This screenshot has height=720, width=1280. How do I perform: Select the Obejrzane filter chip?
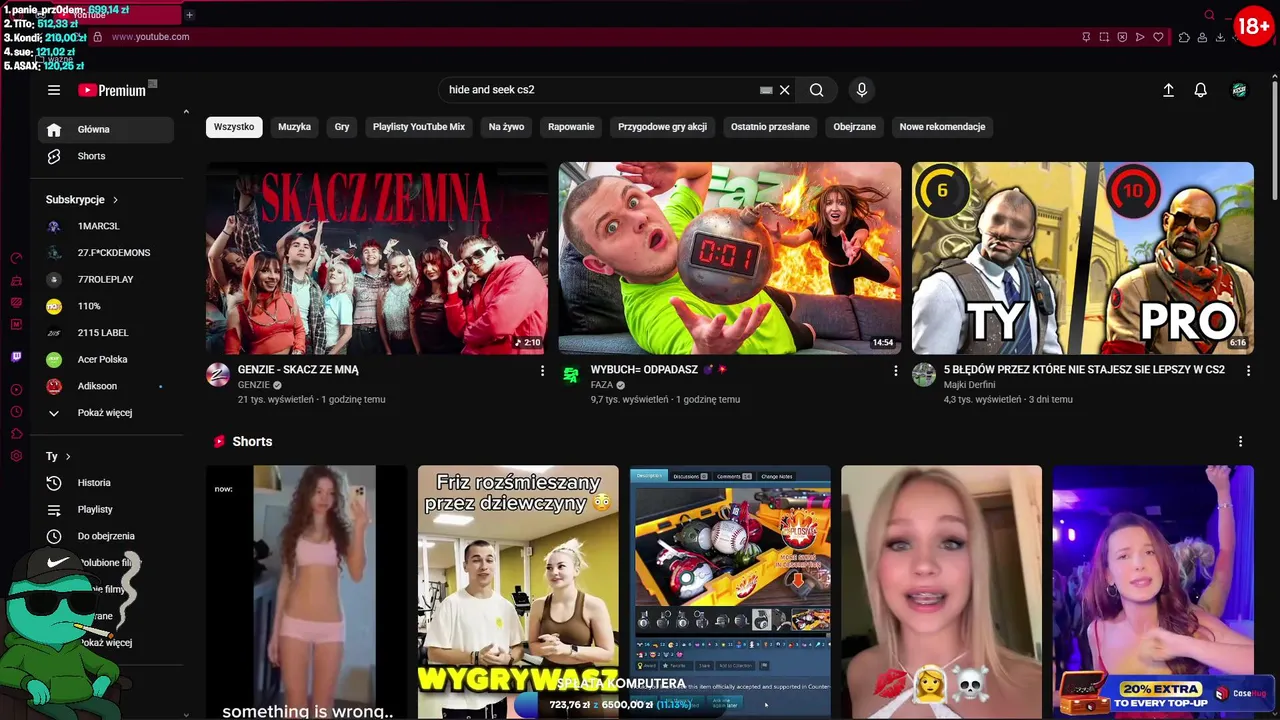click(855, 127)
